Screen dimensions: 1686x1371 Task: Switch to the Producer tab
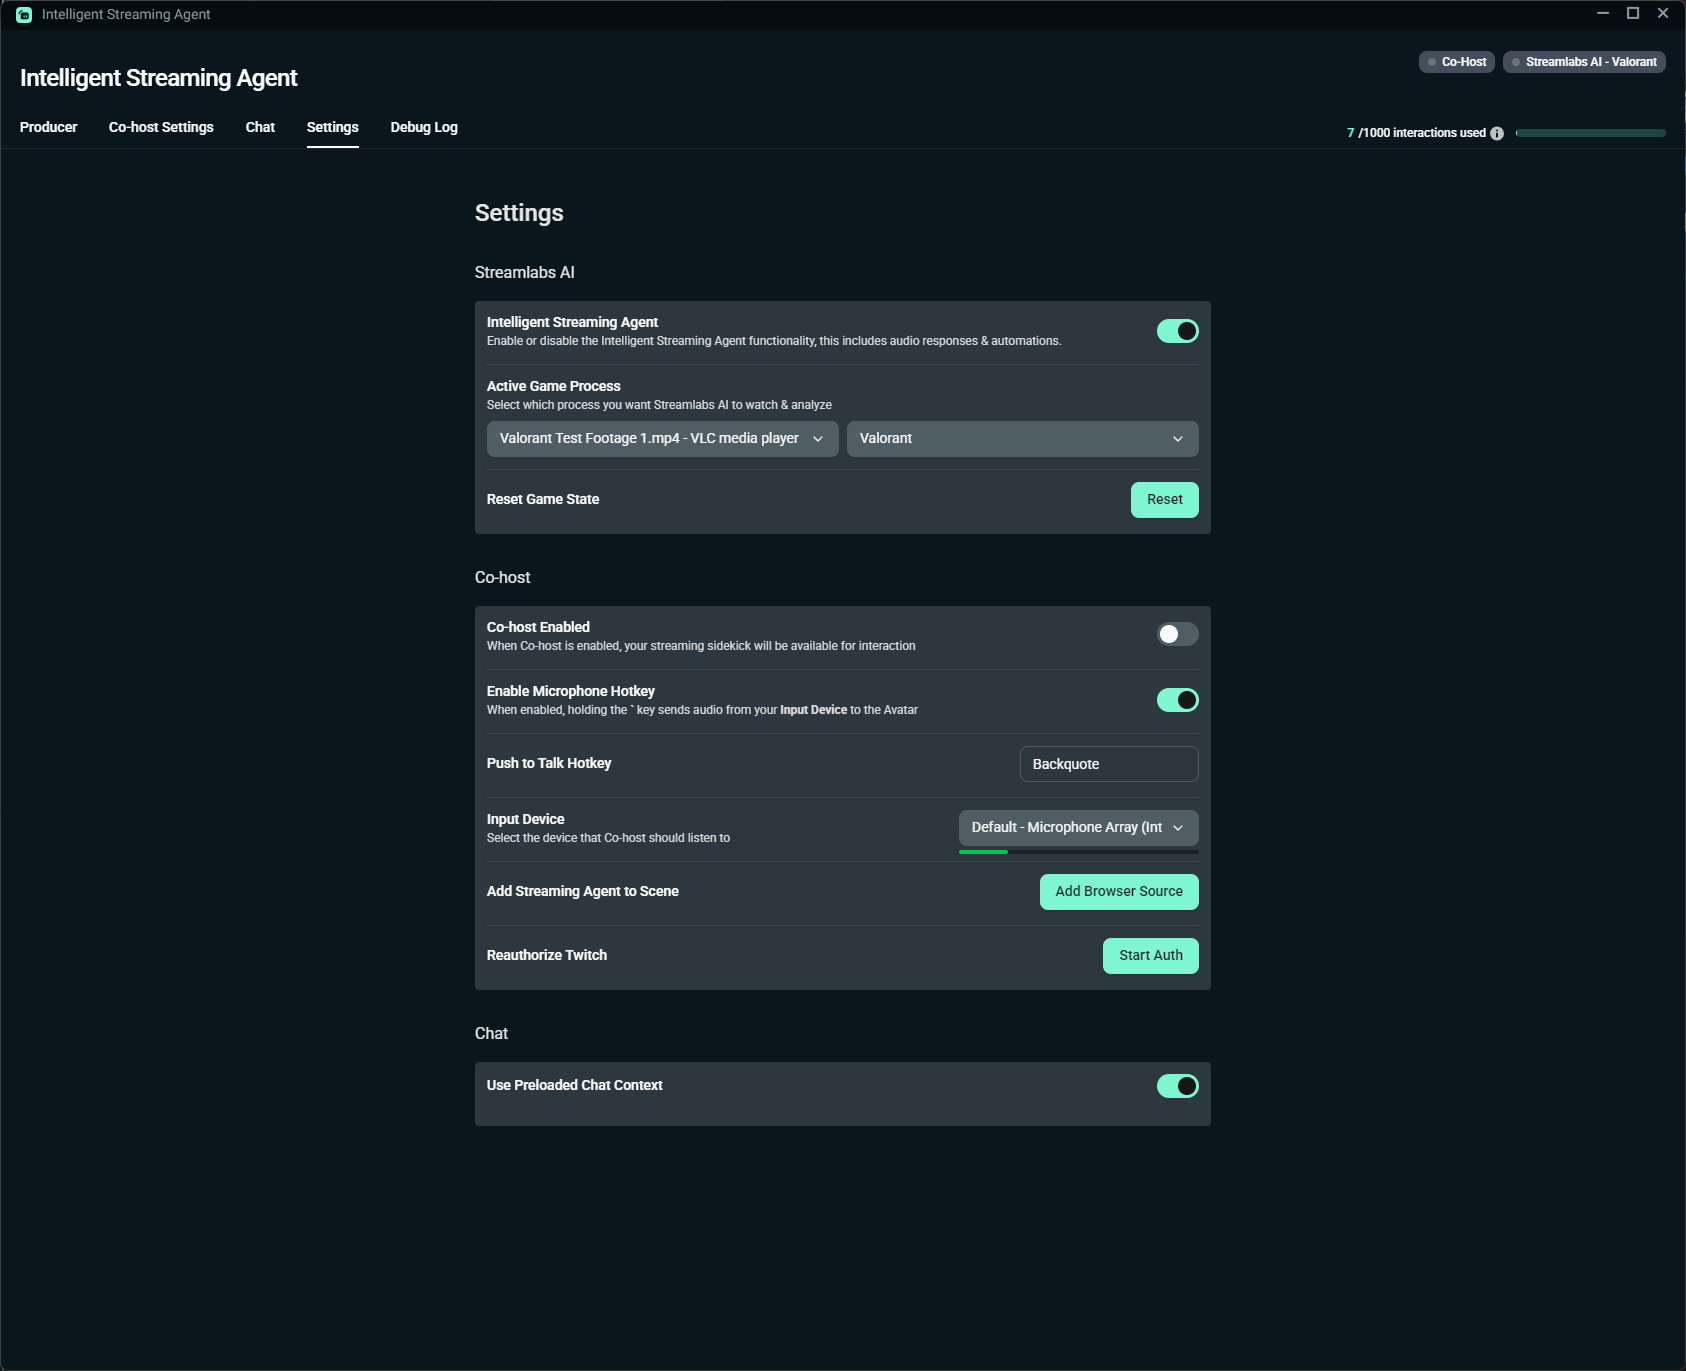click(x=48, y=127)
